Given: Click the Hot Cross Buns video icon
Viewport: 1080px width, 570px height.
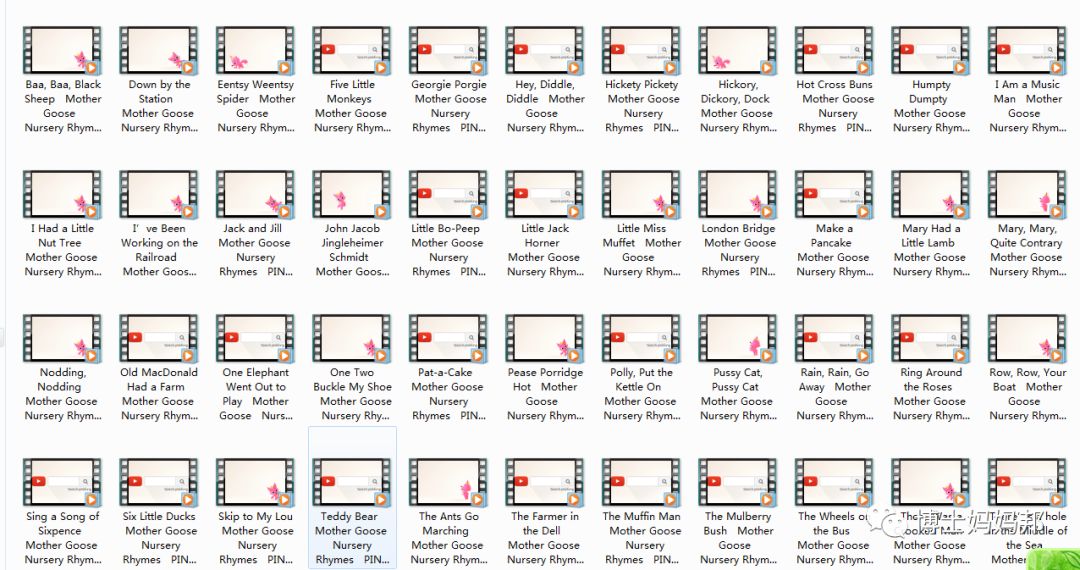Looking at the screenshot, I should 833,50.
